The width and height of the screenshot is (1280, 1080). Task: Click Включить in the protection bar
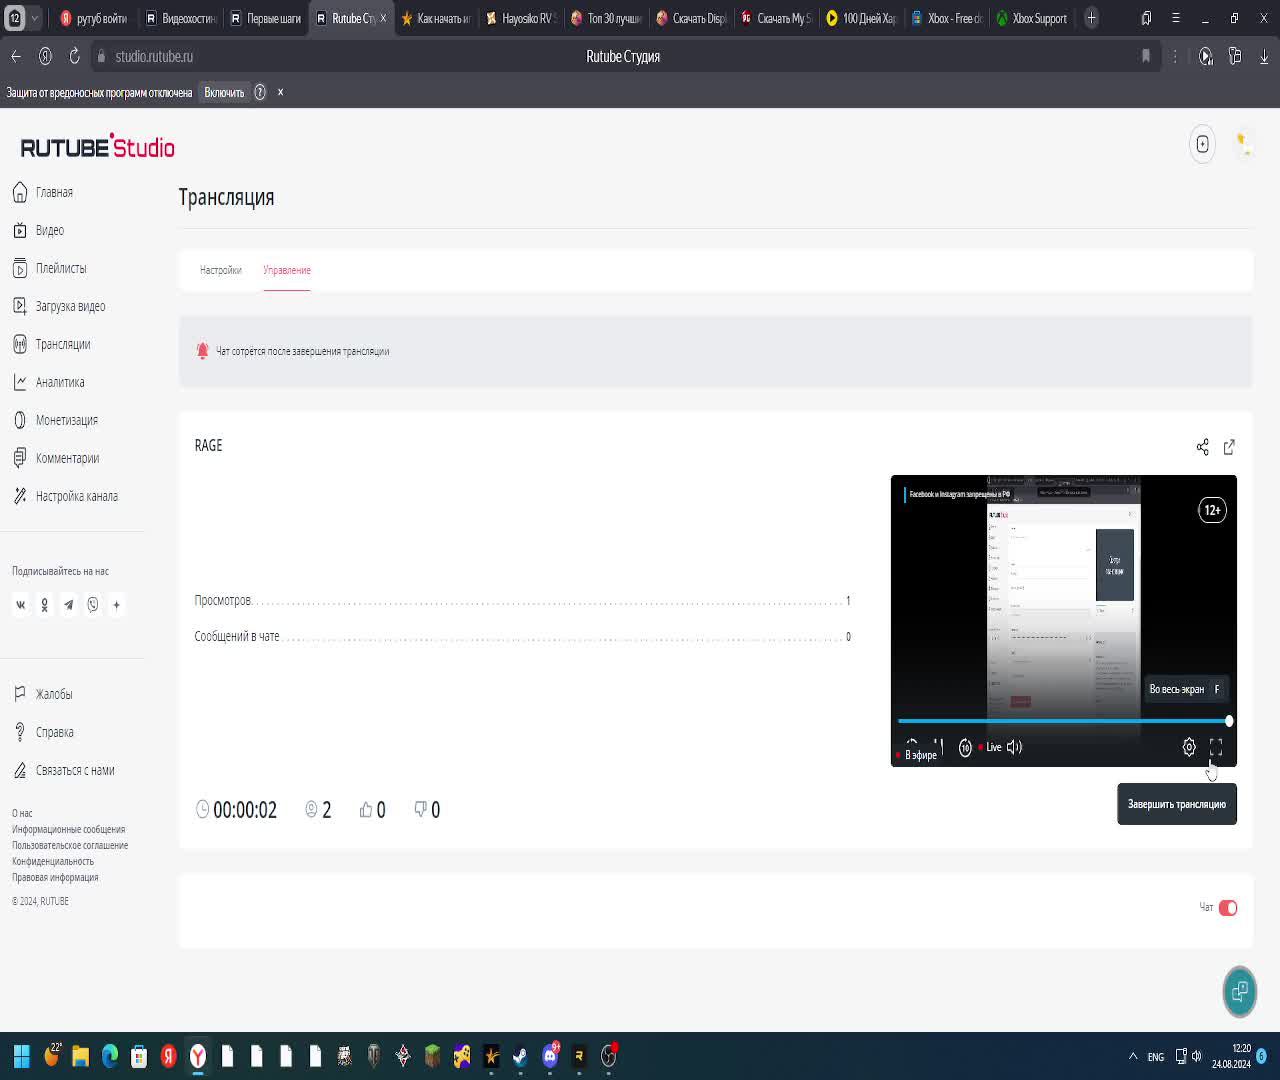(x=224, y=92)
